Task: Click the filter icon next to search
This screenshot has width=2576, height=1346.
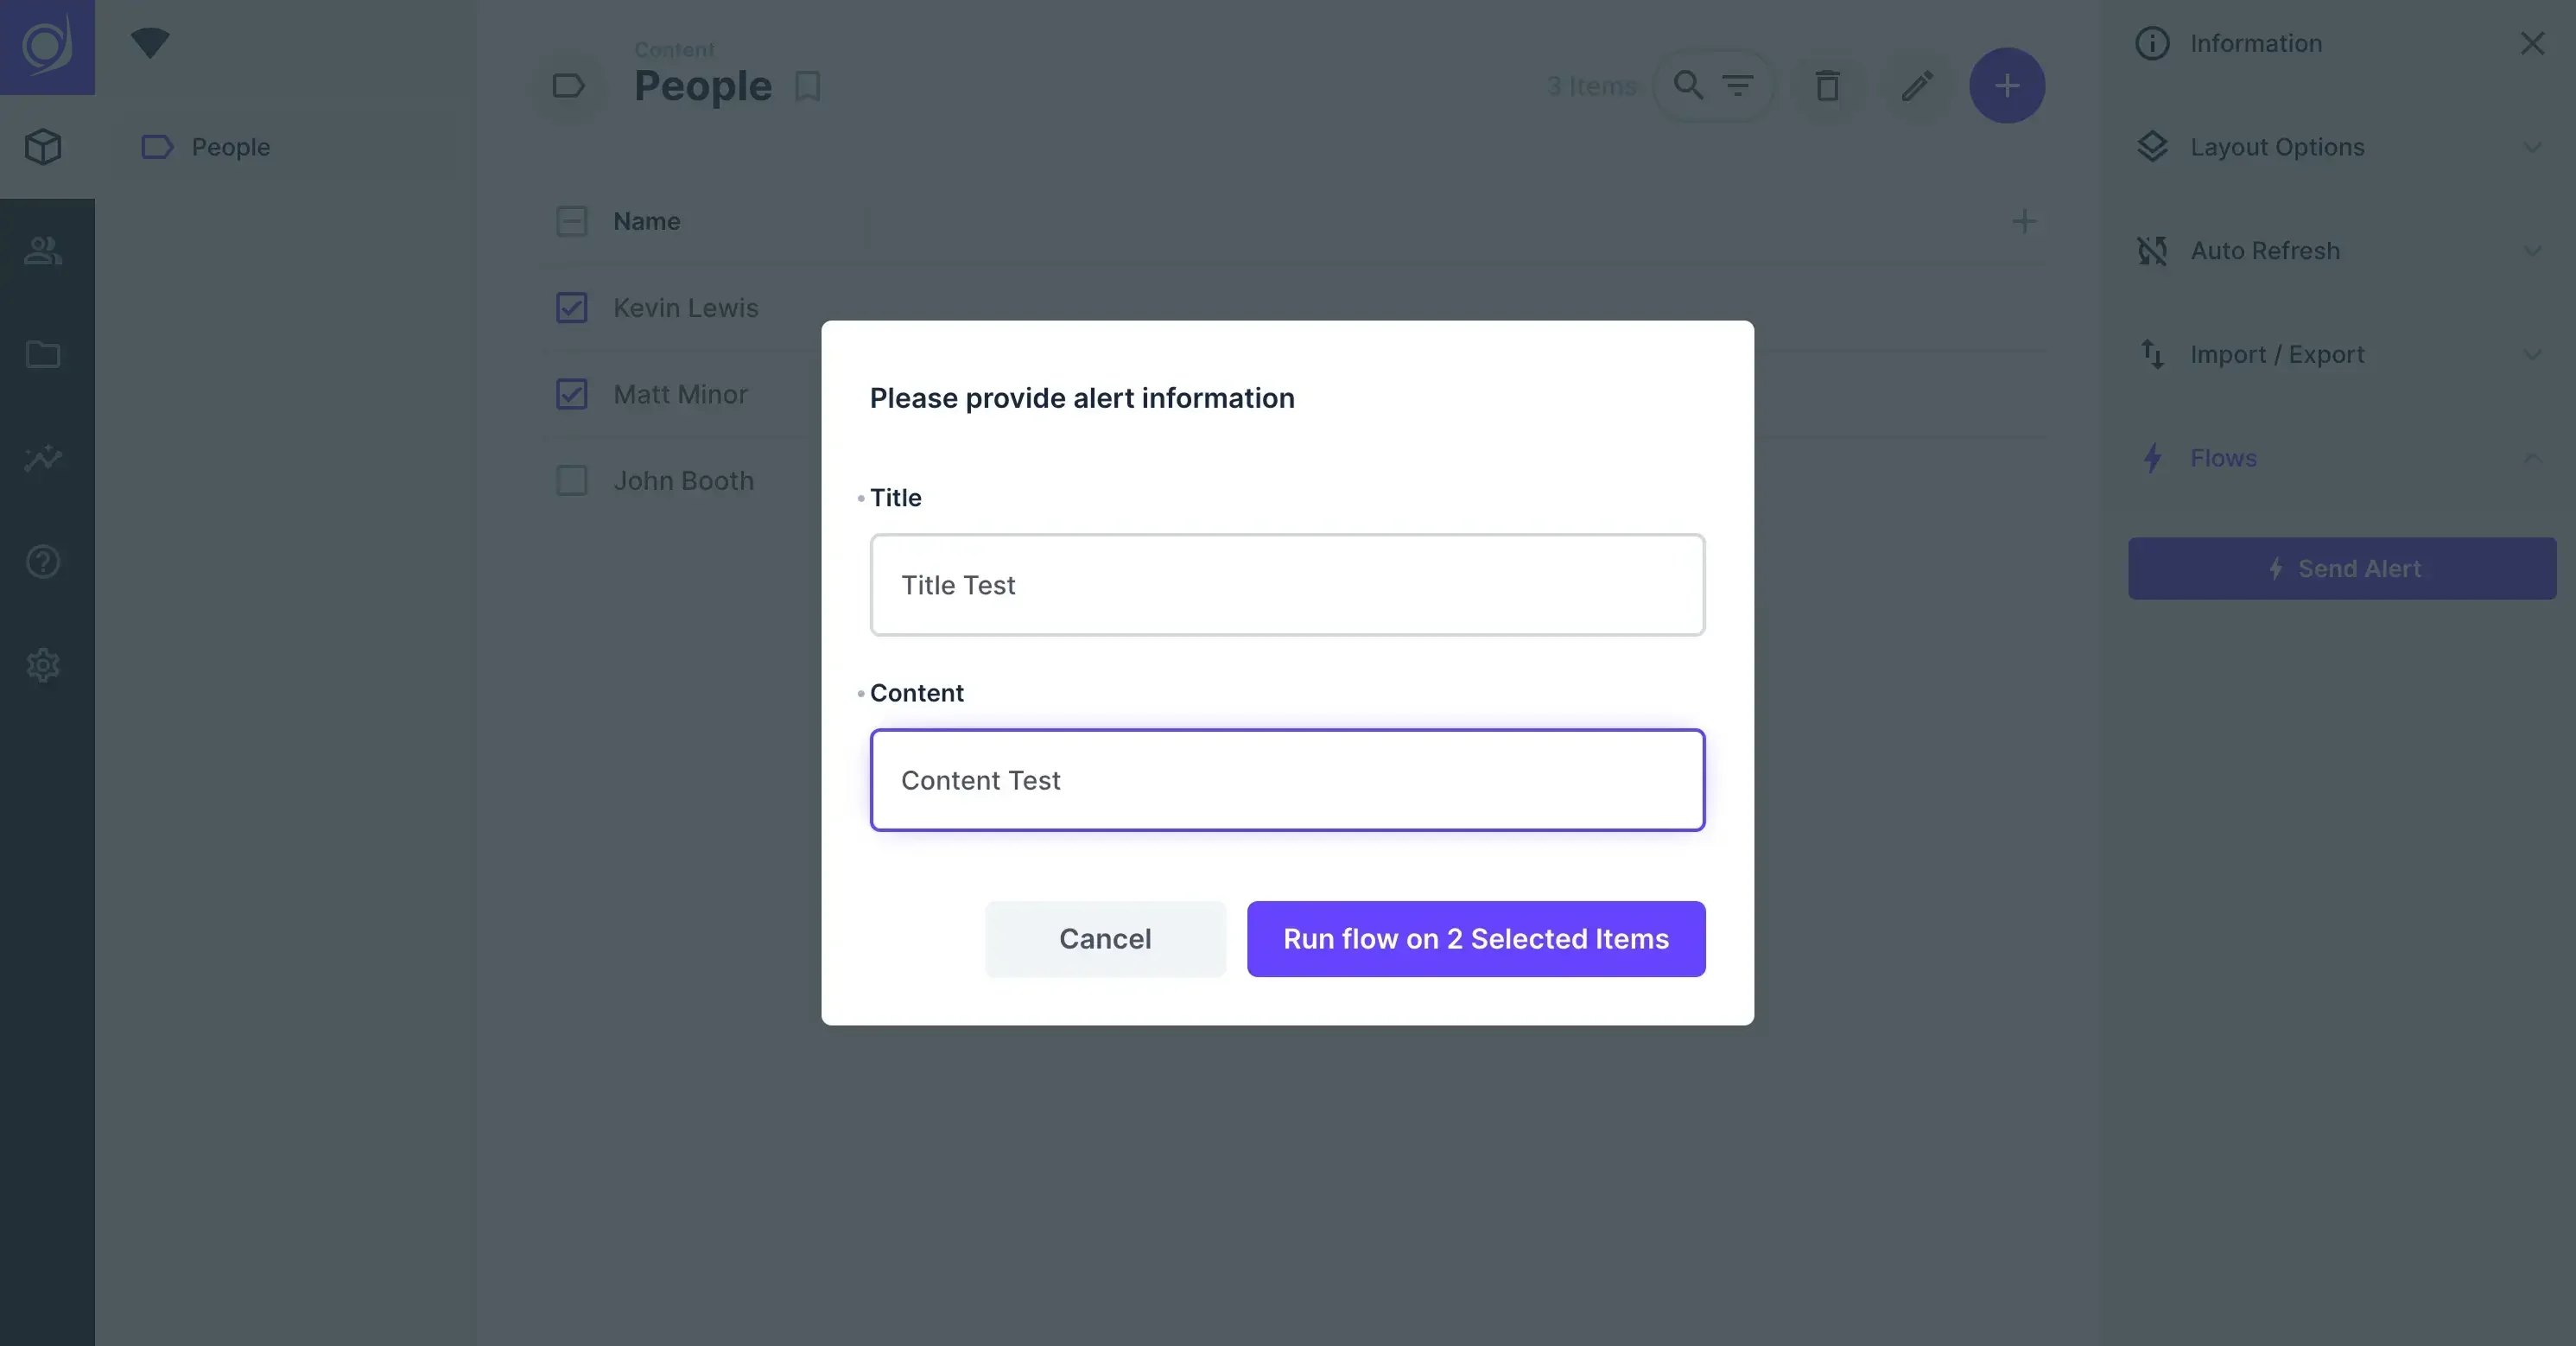Action: pyautogui.click(x=1740, y=85)
